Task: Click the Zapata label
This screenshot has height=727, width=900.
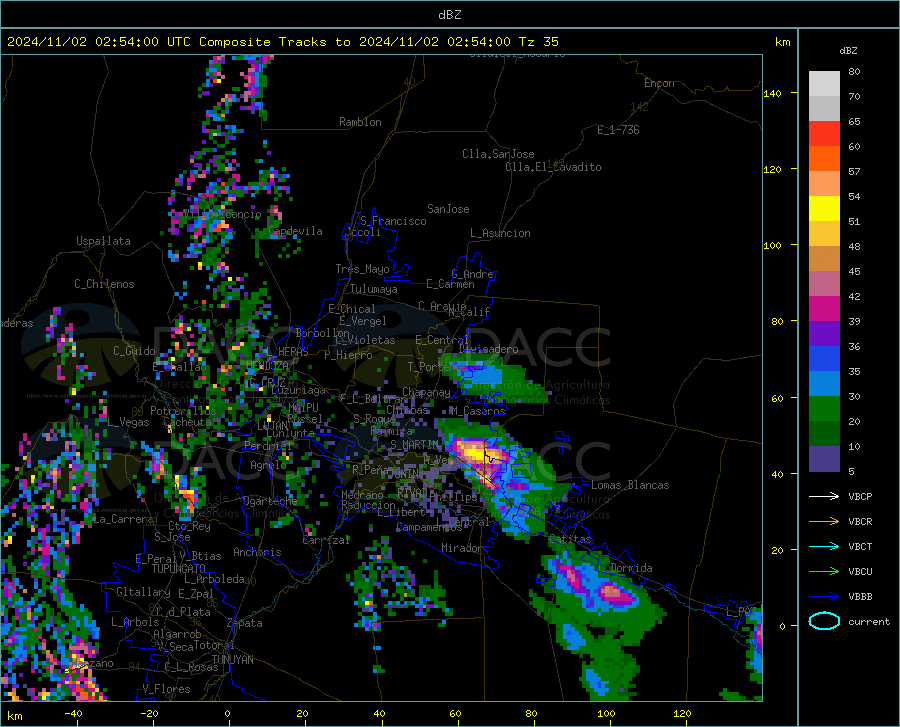Action: pos(245,623)
